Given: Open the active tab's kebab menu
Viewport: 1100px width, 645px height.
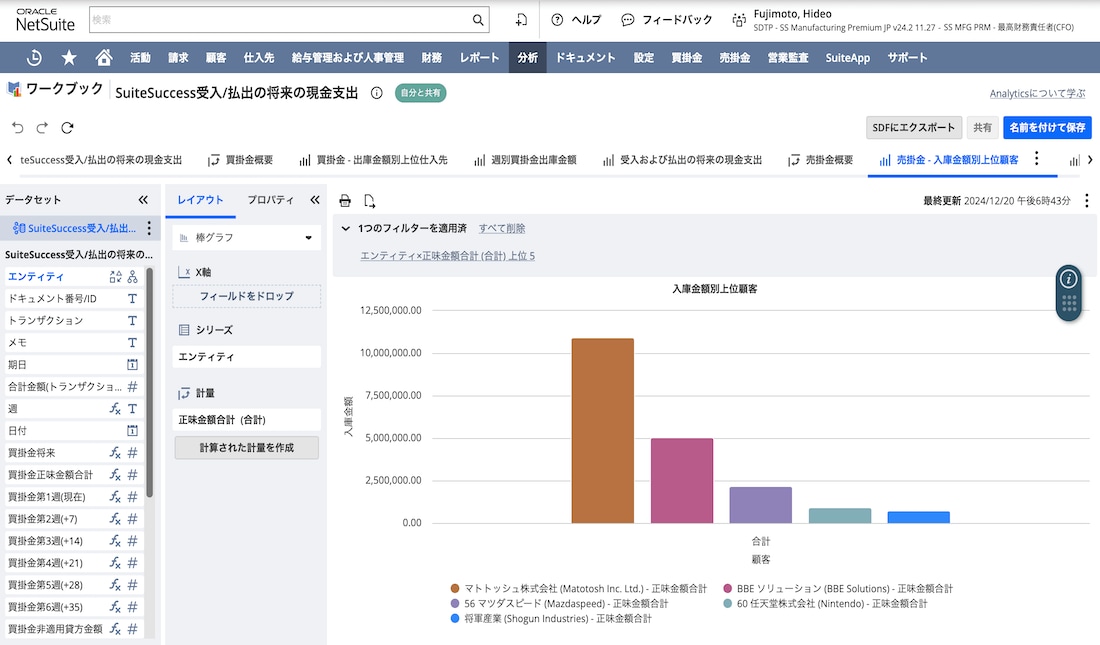Looking at the screenshot, I should 1036,159.
